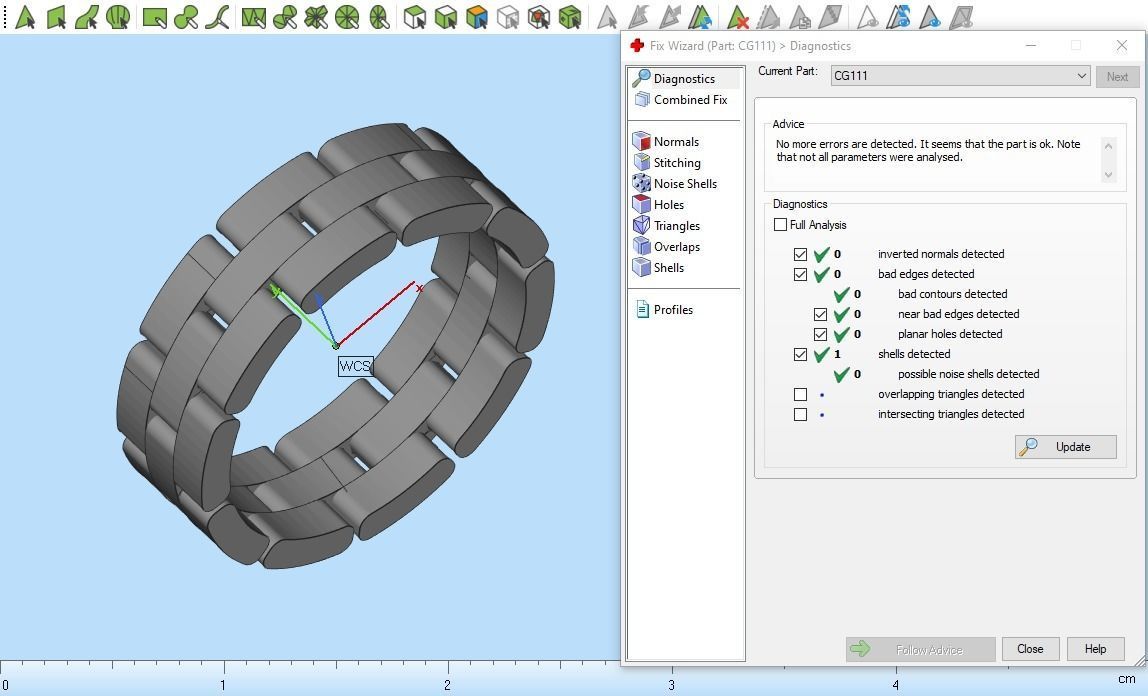Image resolution: width=1148 pixels, height=696 pixels.
Task: Go to the Stitching fix page
Action: 667,162
